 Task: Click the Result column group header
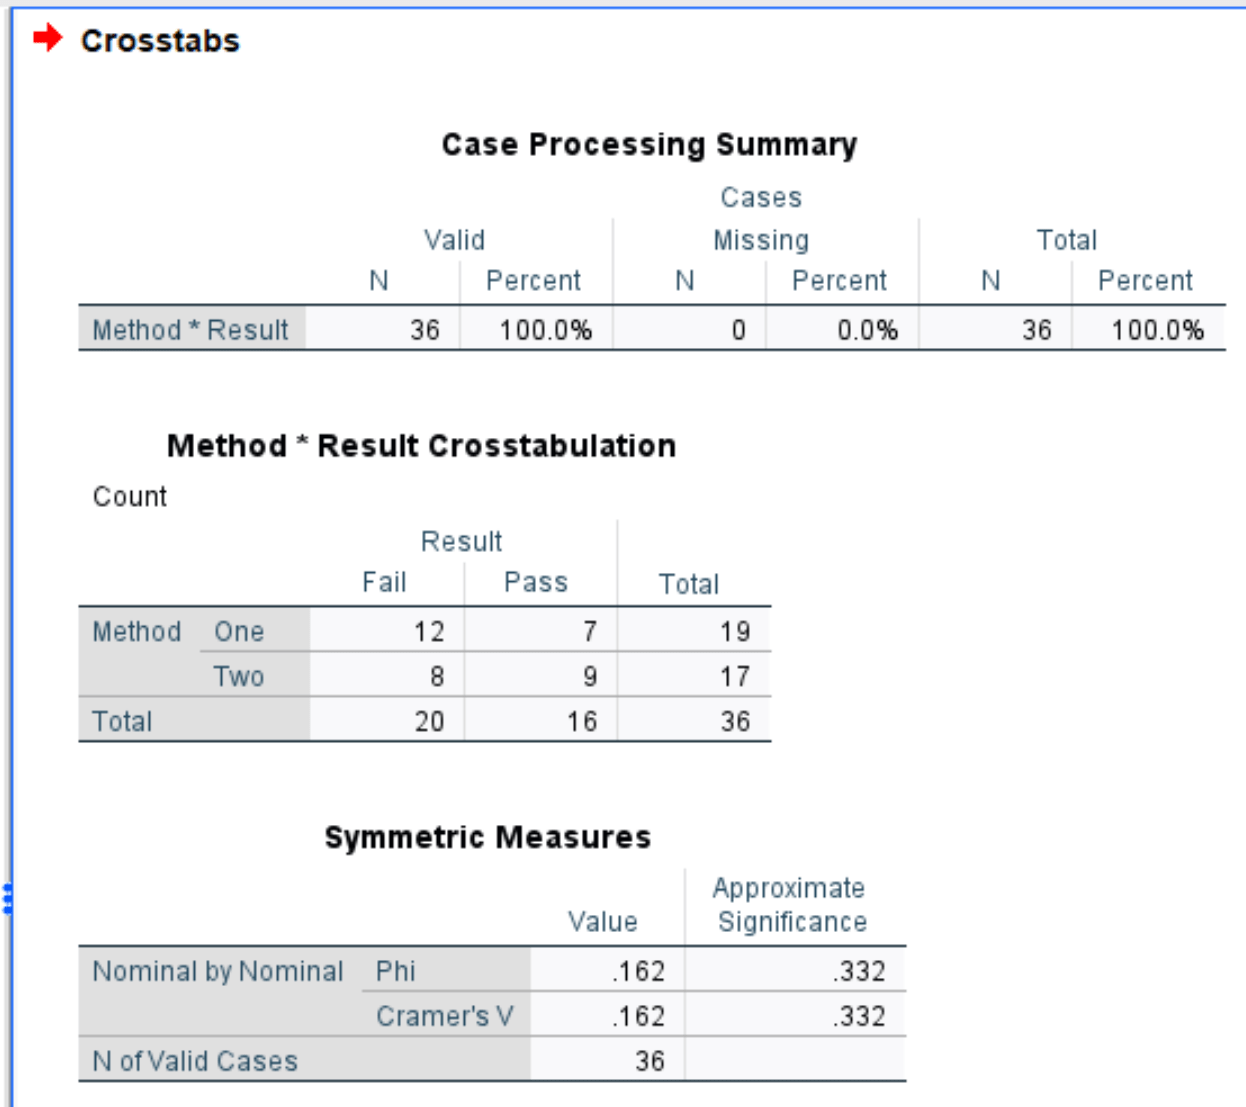[461, 542]
